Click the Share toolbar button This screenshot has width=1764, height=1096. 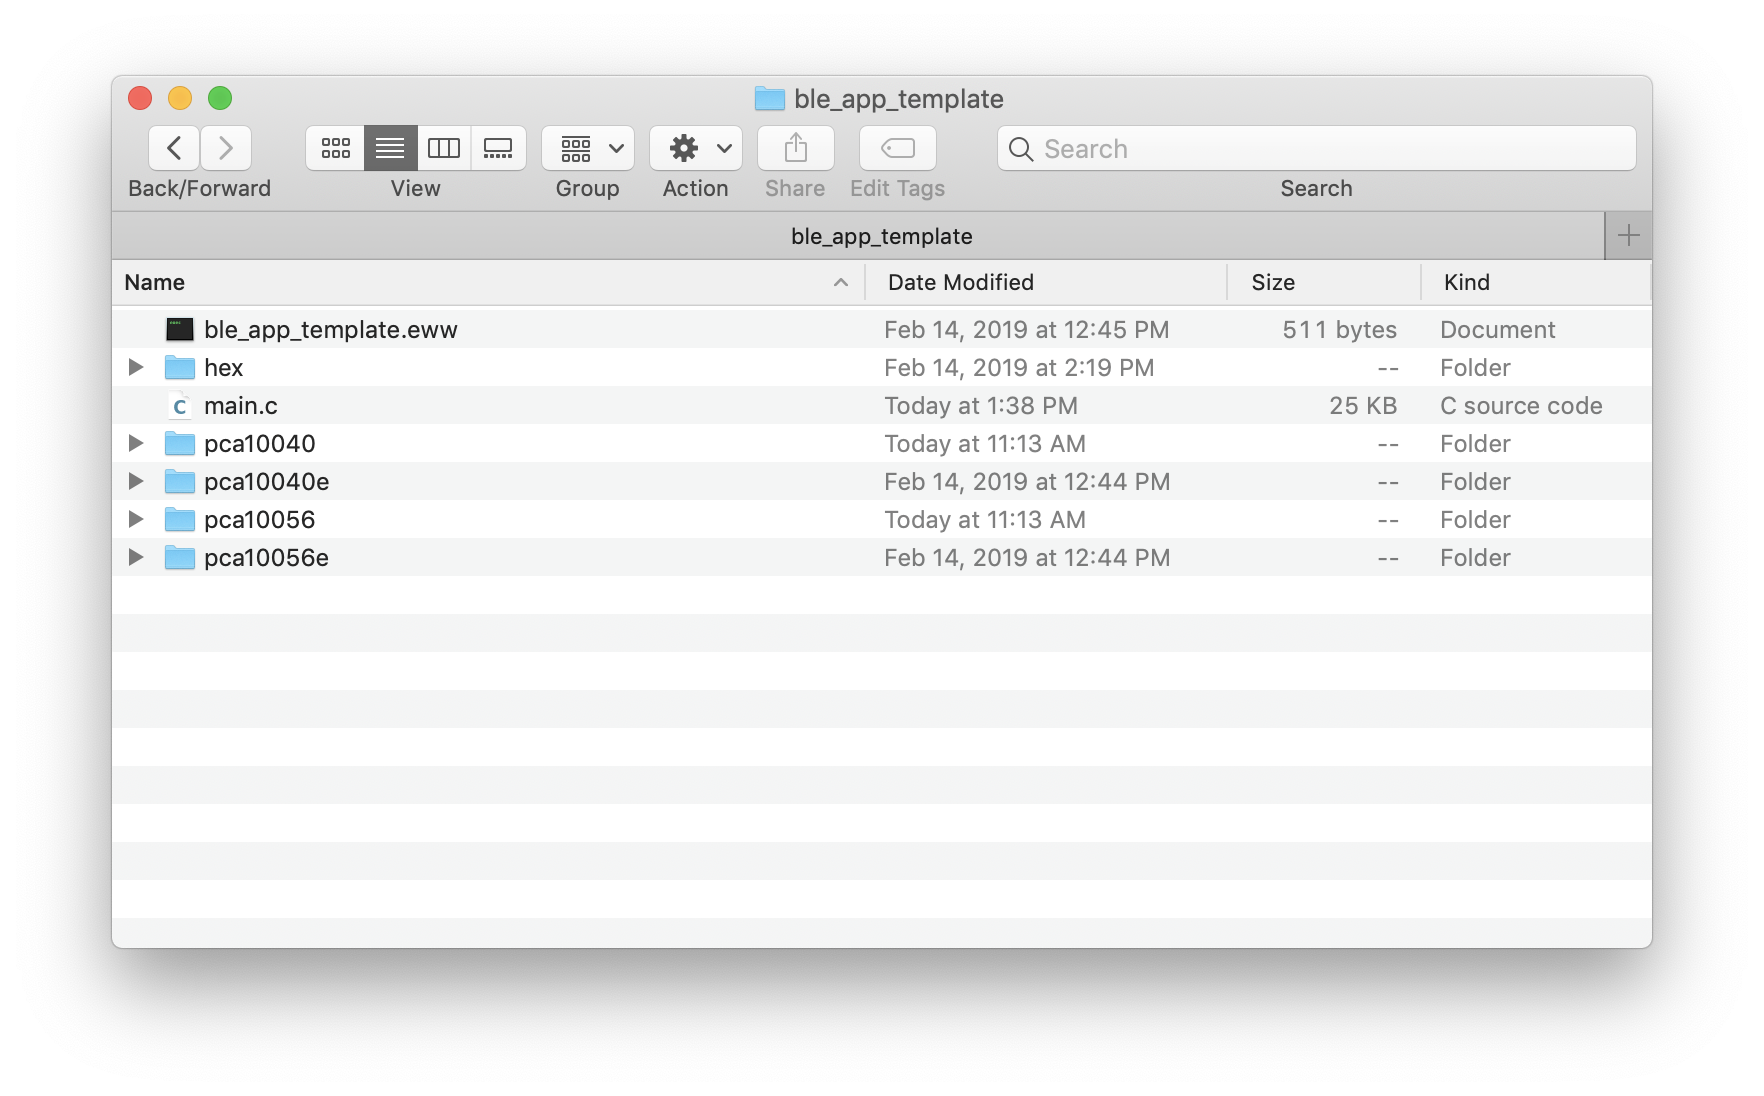coord(795,149)
